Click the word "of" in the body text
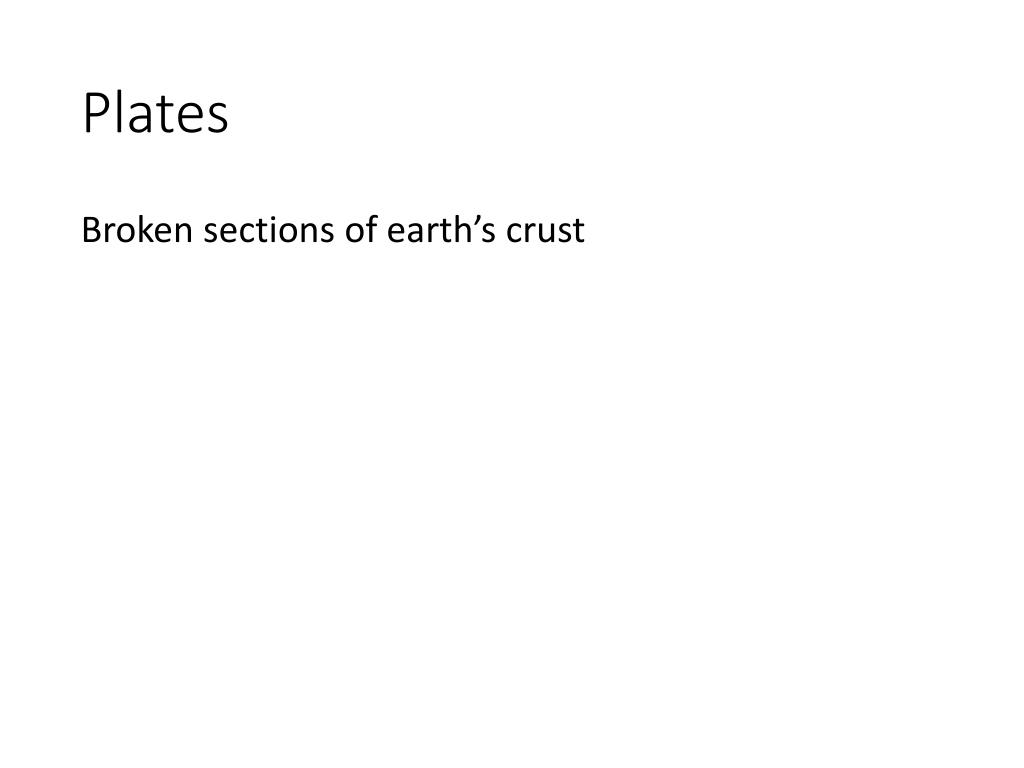 pos(361,230)
